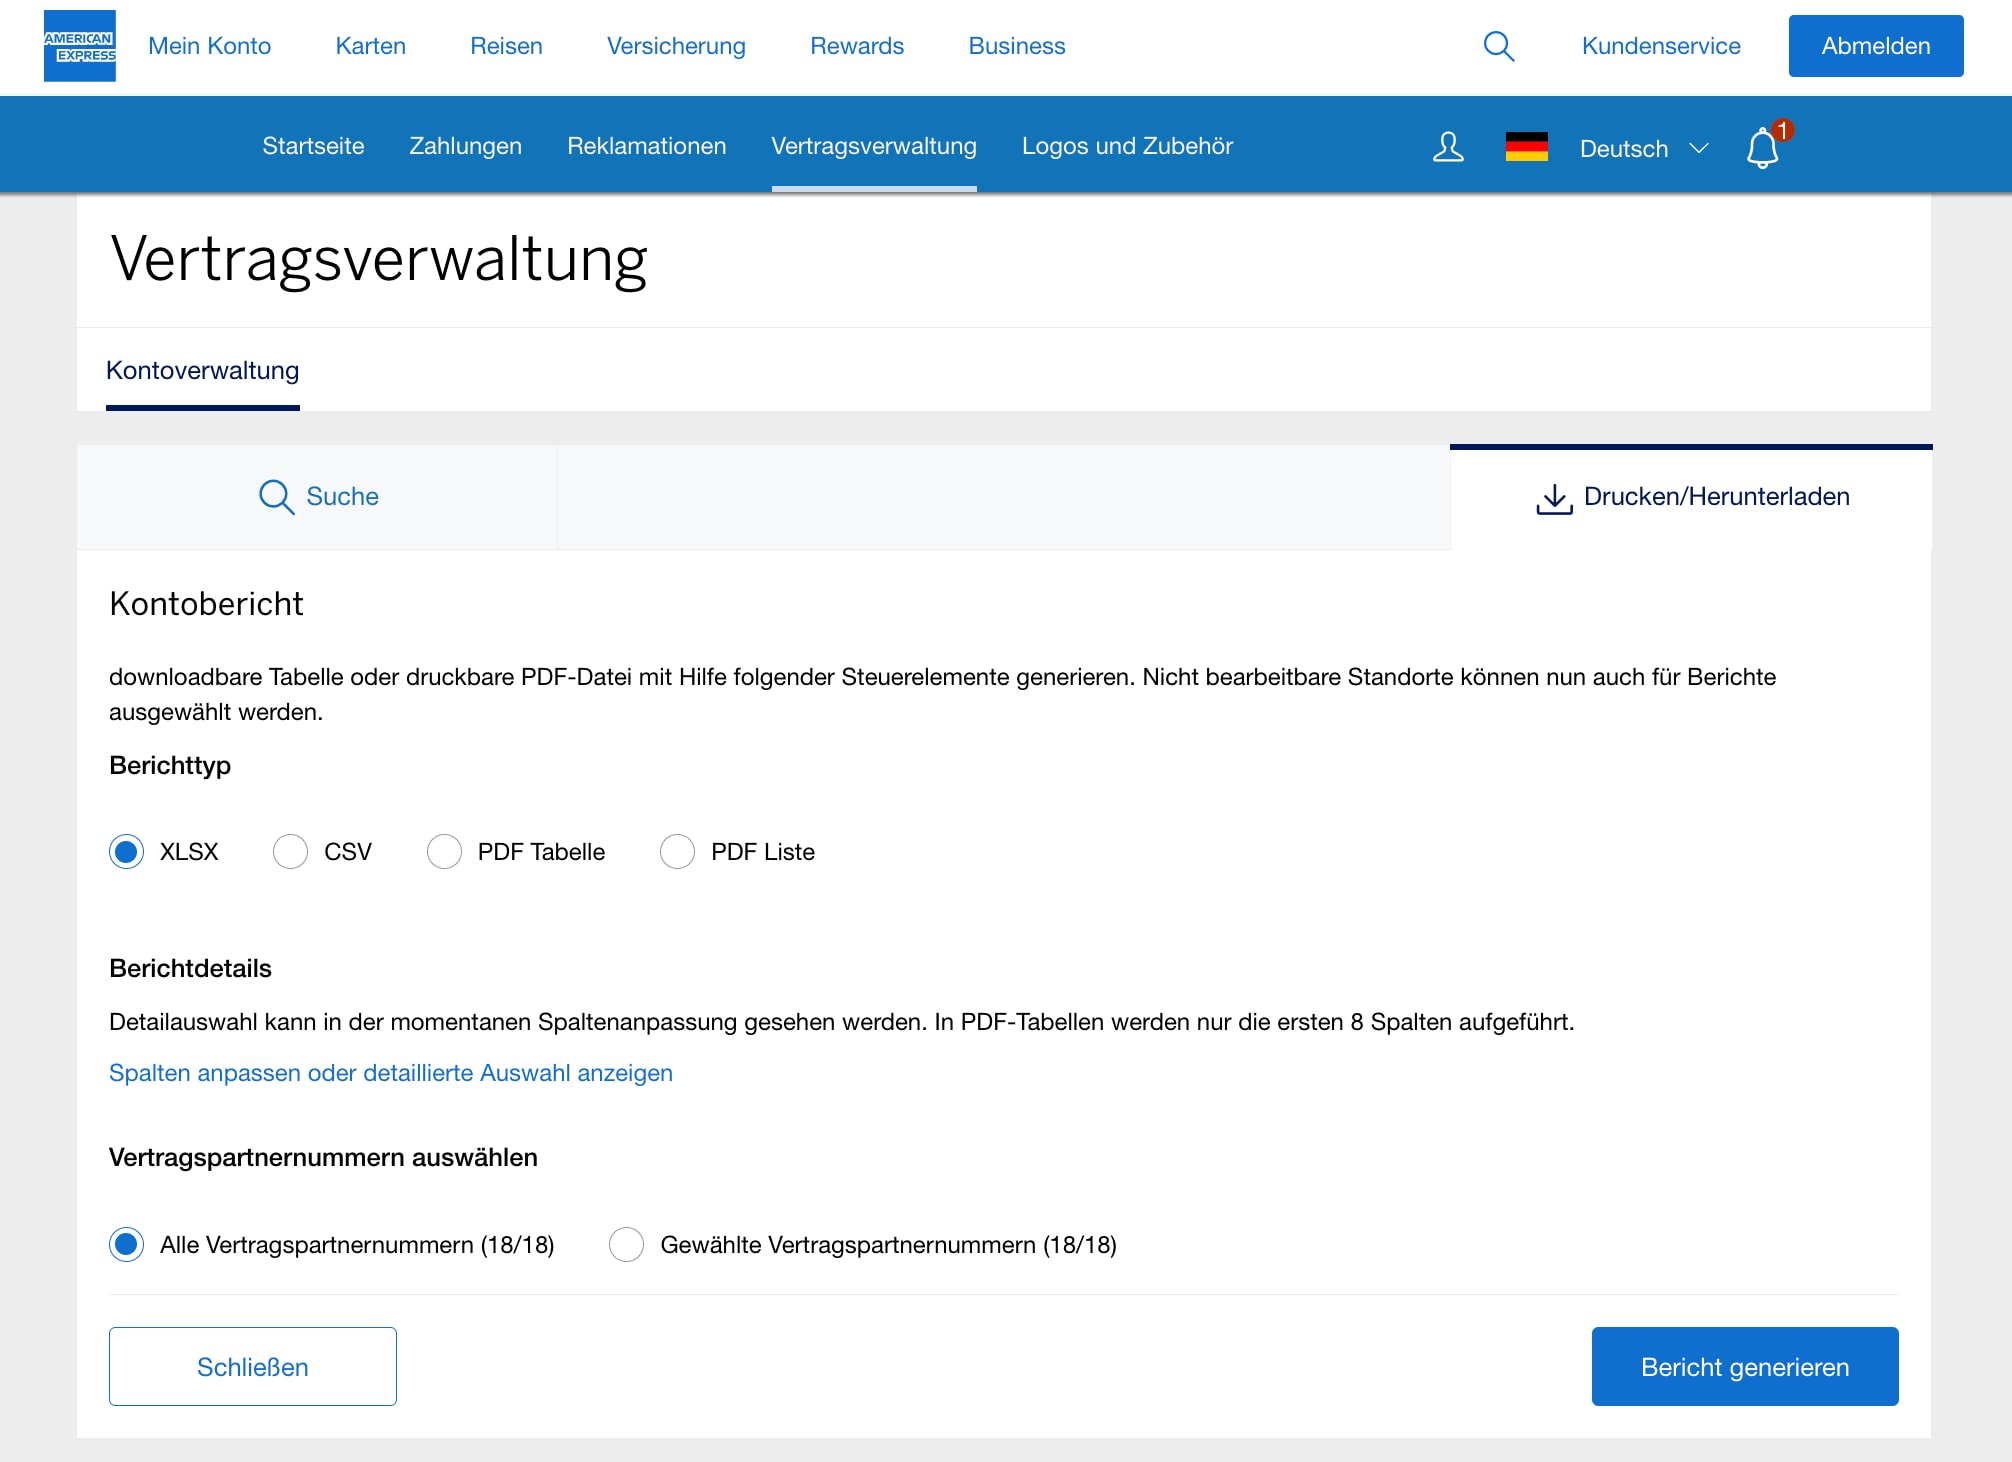2012x1462 pixels.
Task: Open the Kontoverwaltung tab
Action: [x=203, y=370]
